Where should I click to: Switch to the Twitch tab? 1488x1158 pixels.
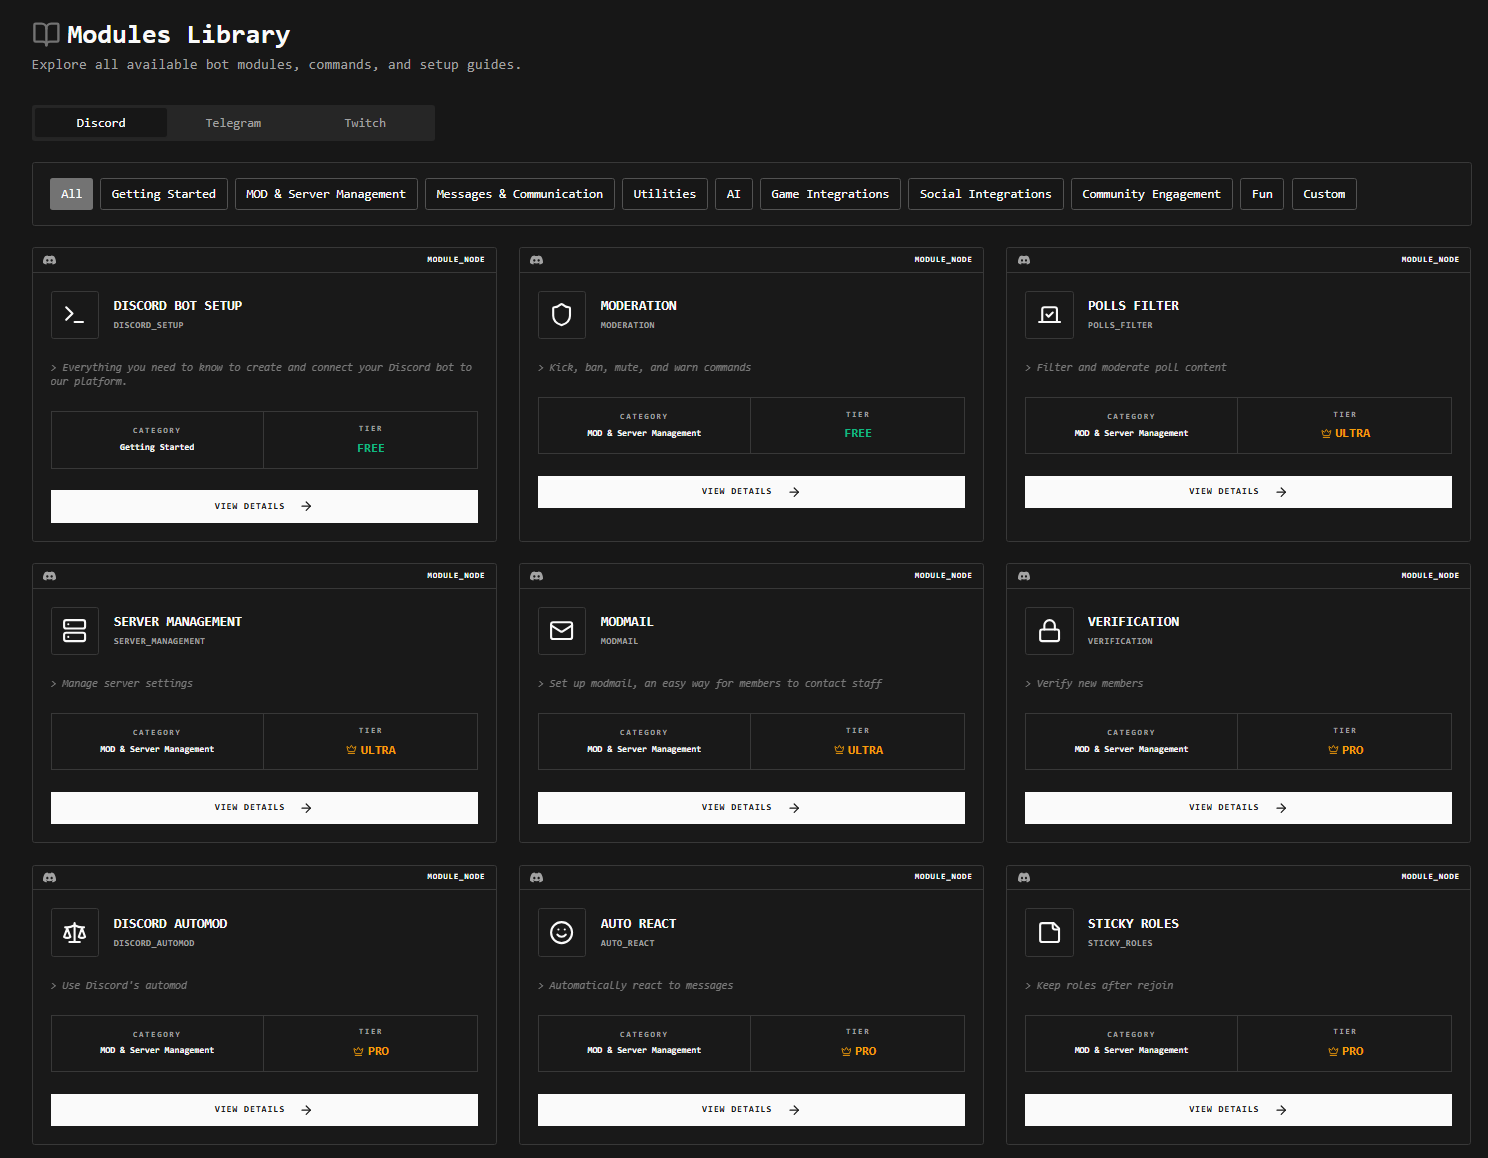coord(364,122)
